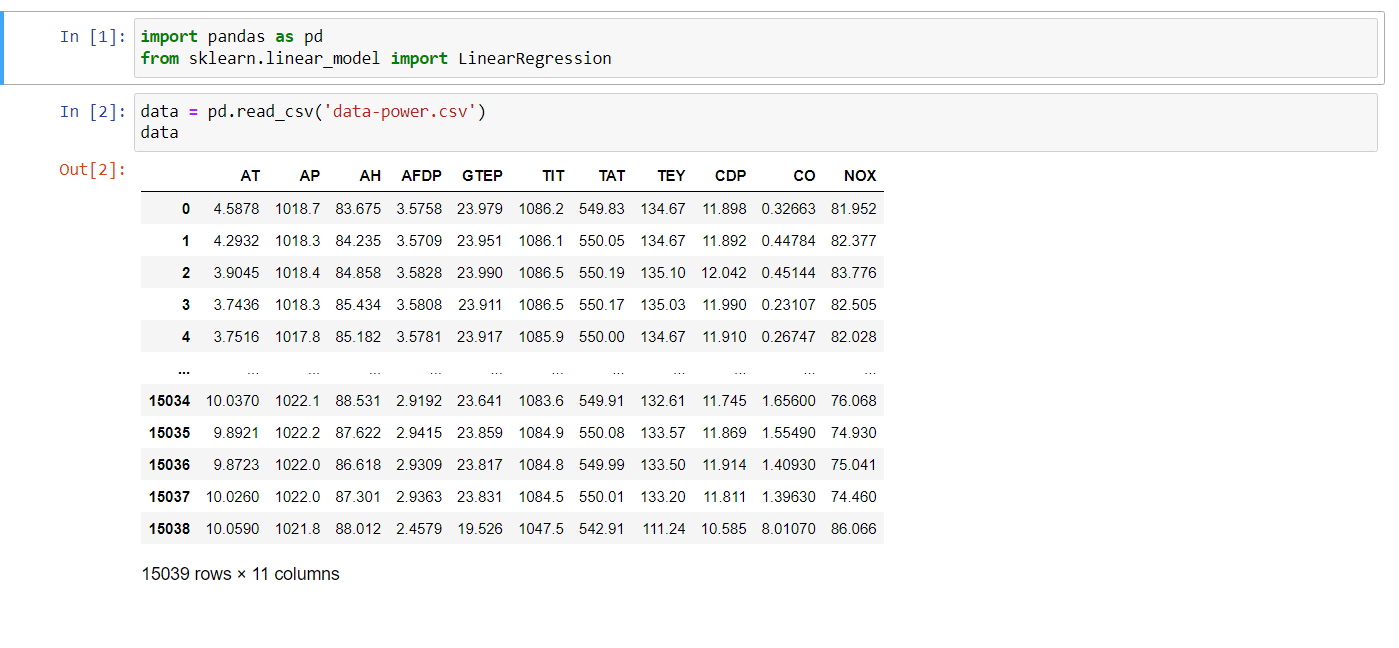Click the CO value 8.01070
The height and width of the screenshot is (648, 1399).
[789, 529]
